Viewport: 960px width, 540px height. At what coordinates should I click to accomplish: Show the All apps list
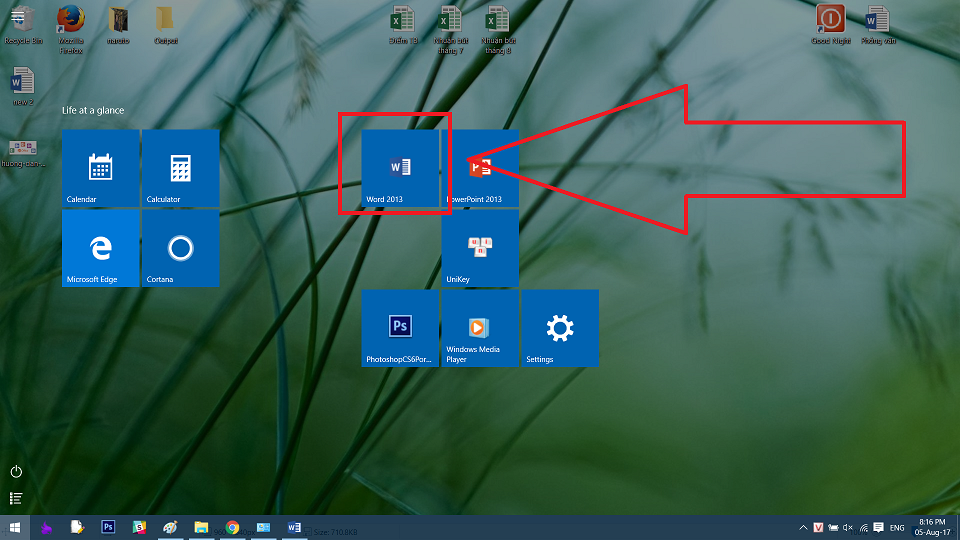point(16,498)
